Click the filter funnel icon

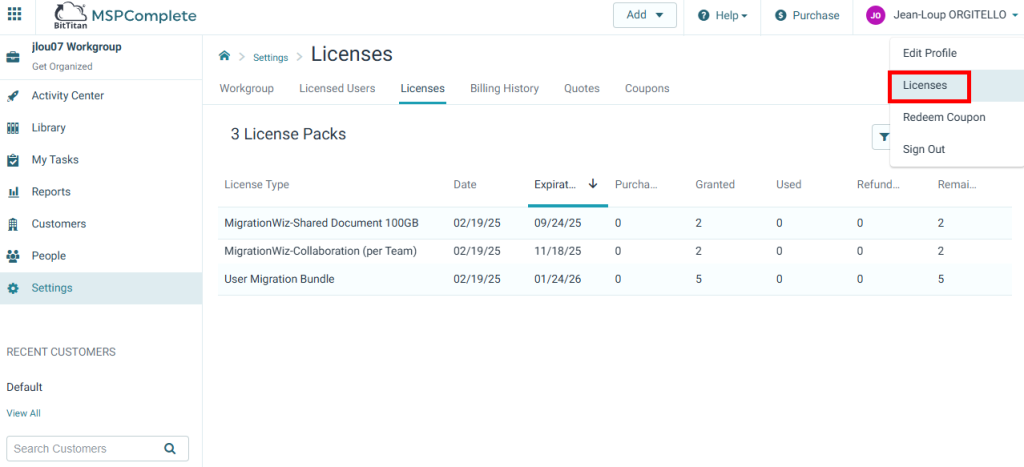[x=884, y=137]
